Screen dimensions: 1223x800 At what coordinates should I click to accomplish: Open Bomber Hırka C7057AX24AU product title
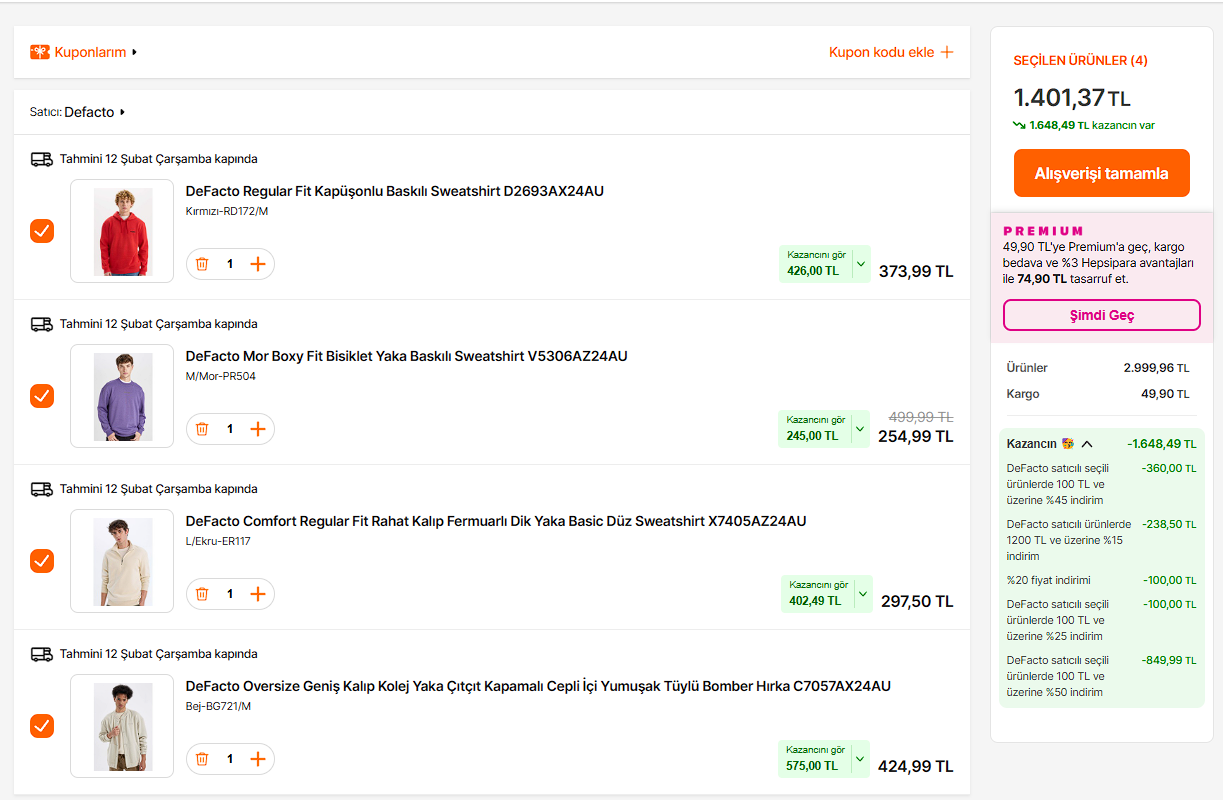tap(538, 686)
